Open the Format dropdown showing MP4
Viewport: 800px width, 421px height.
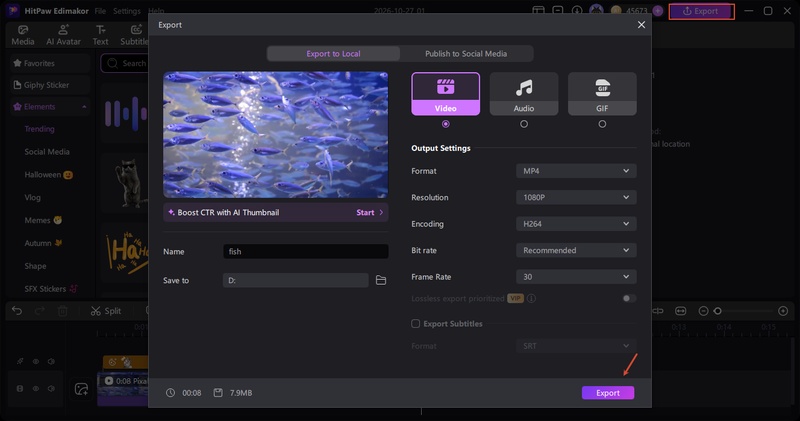pos(576,171)
